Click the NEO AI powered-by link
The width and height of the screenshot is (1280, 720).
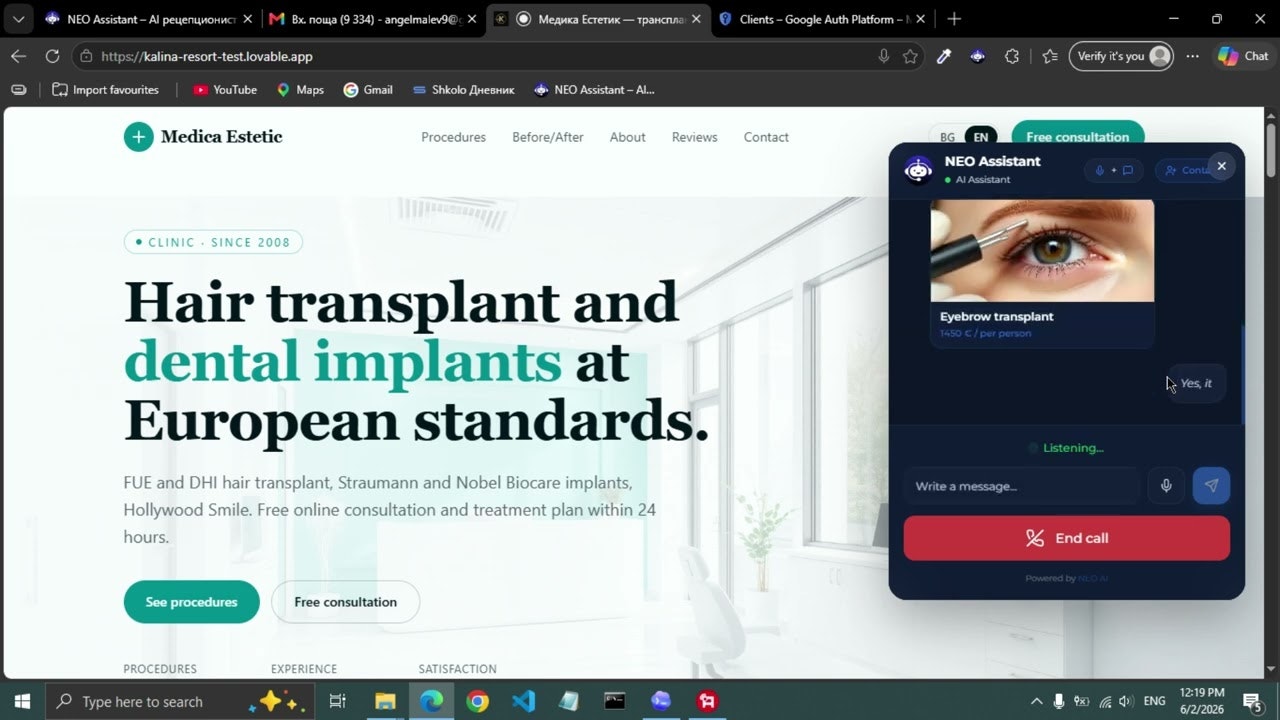click(x=1093, y=578)
